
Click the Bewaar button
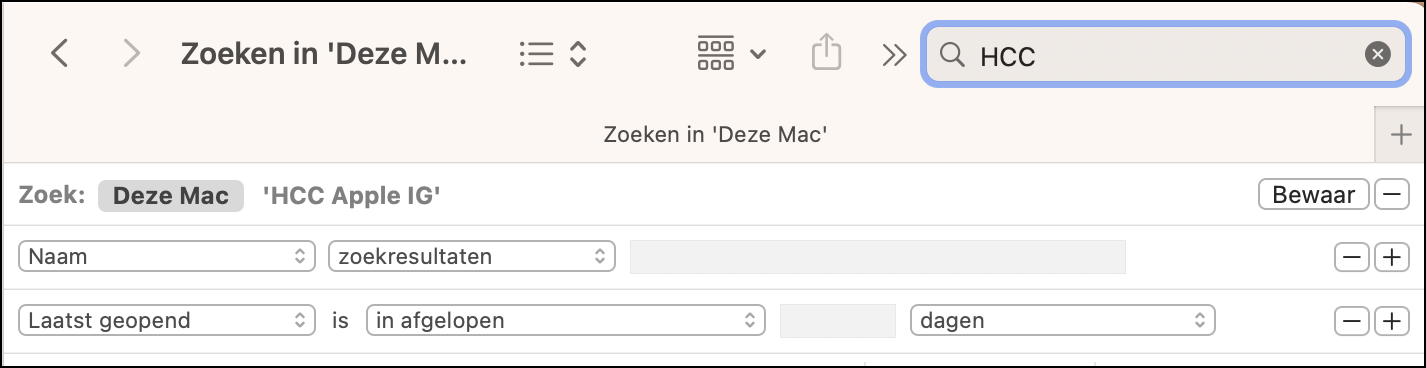click(1313, 195)
